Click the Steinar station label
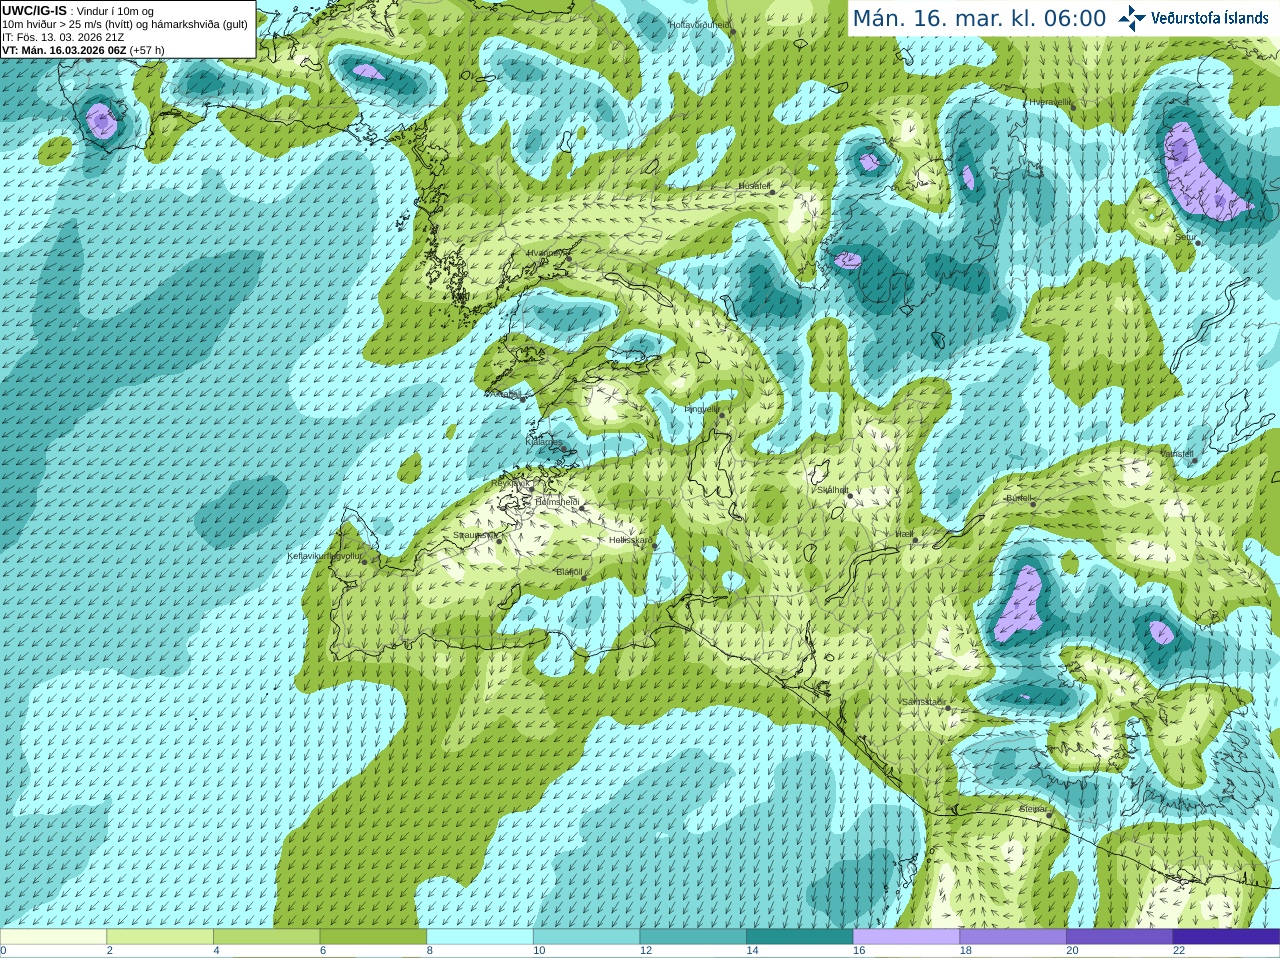This screenshot has width=1280, height=958. pyautogui.click(x=1033, y=809)
